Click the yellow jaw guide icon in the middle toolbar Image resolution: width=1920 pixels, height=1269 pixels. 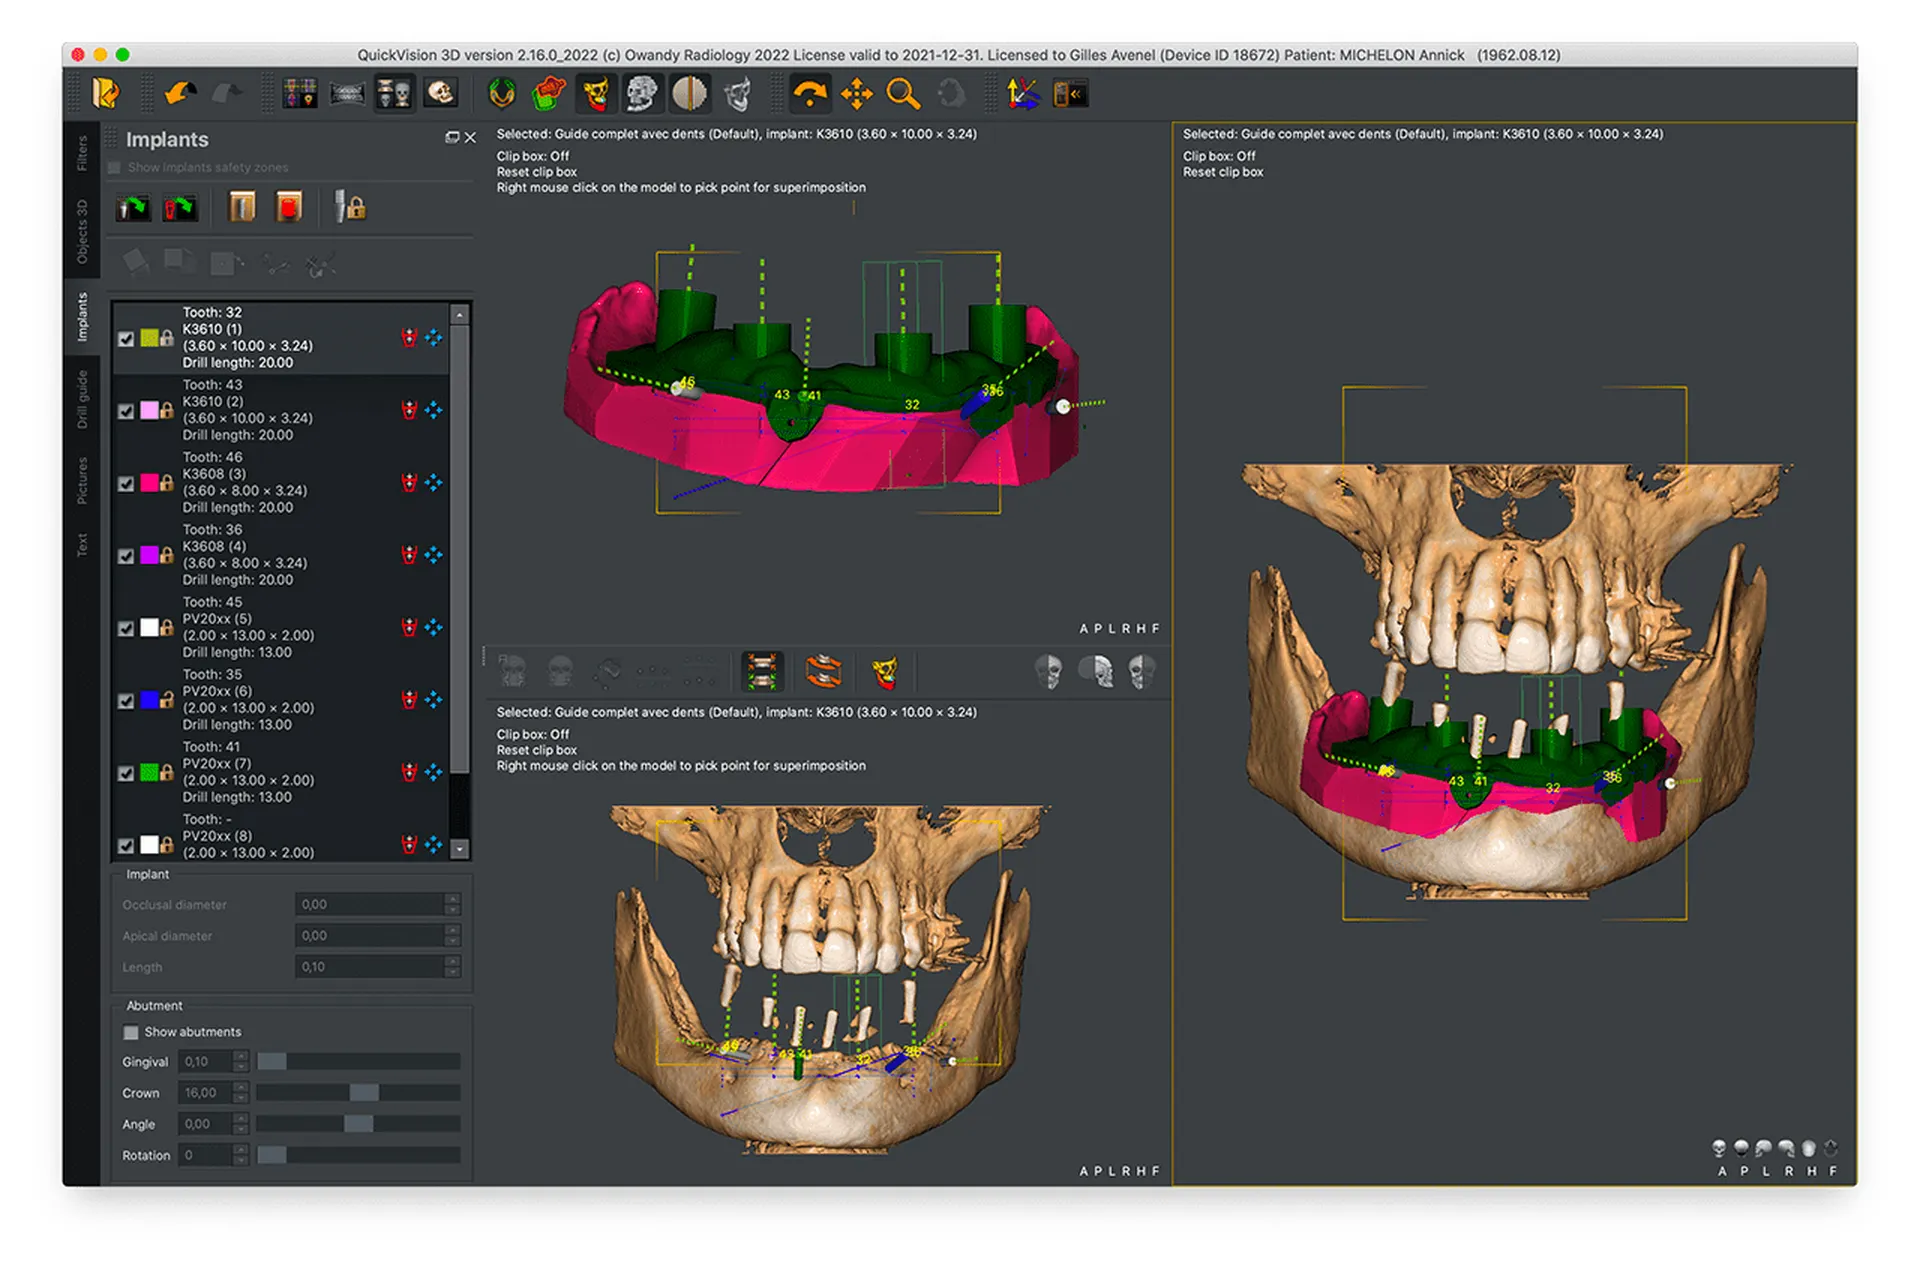click(x=886, y=672)
